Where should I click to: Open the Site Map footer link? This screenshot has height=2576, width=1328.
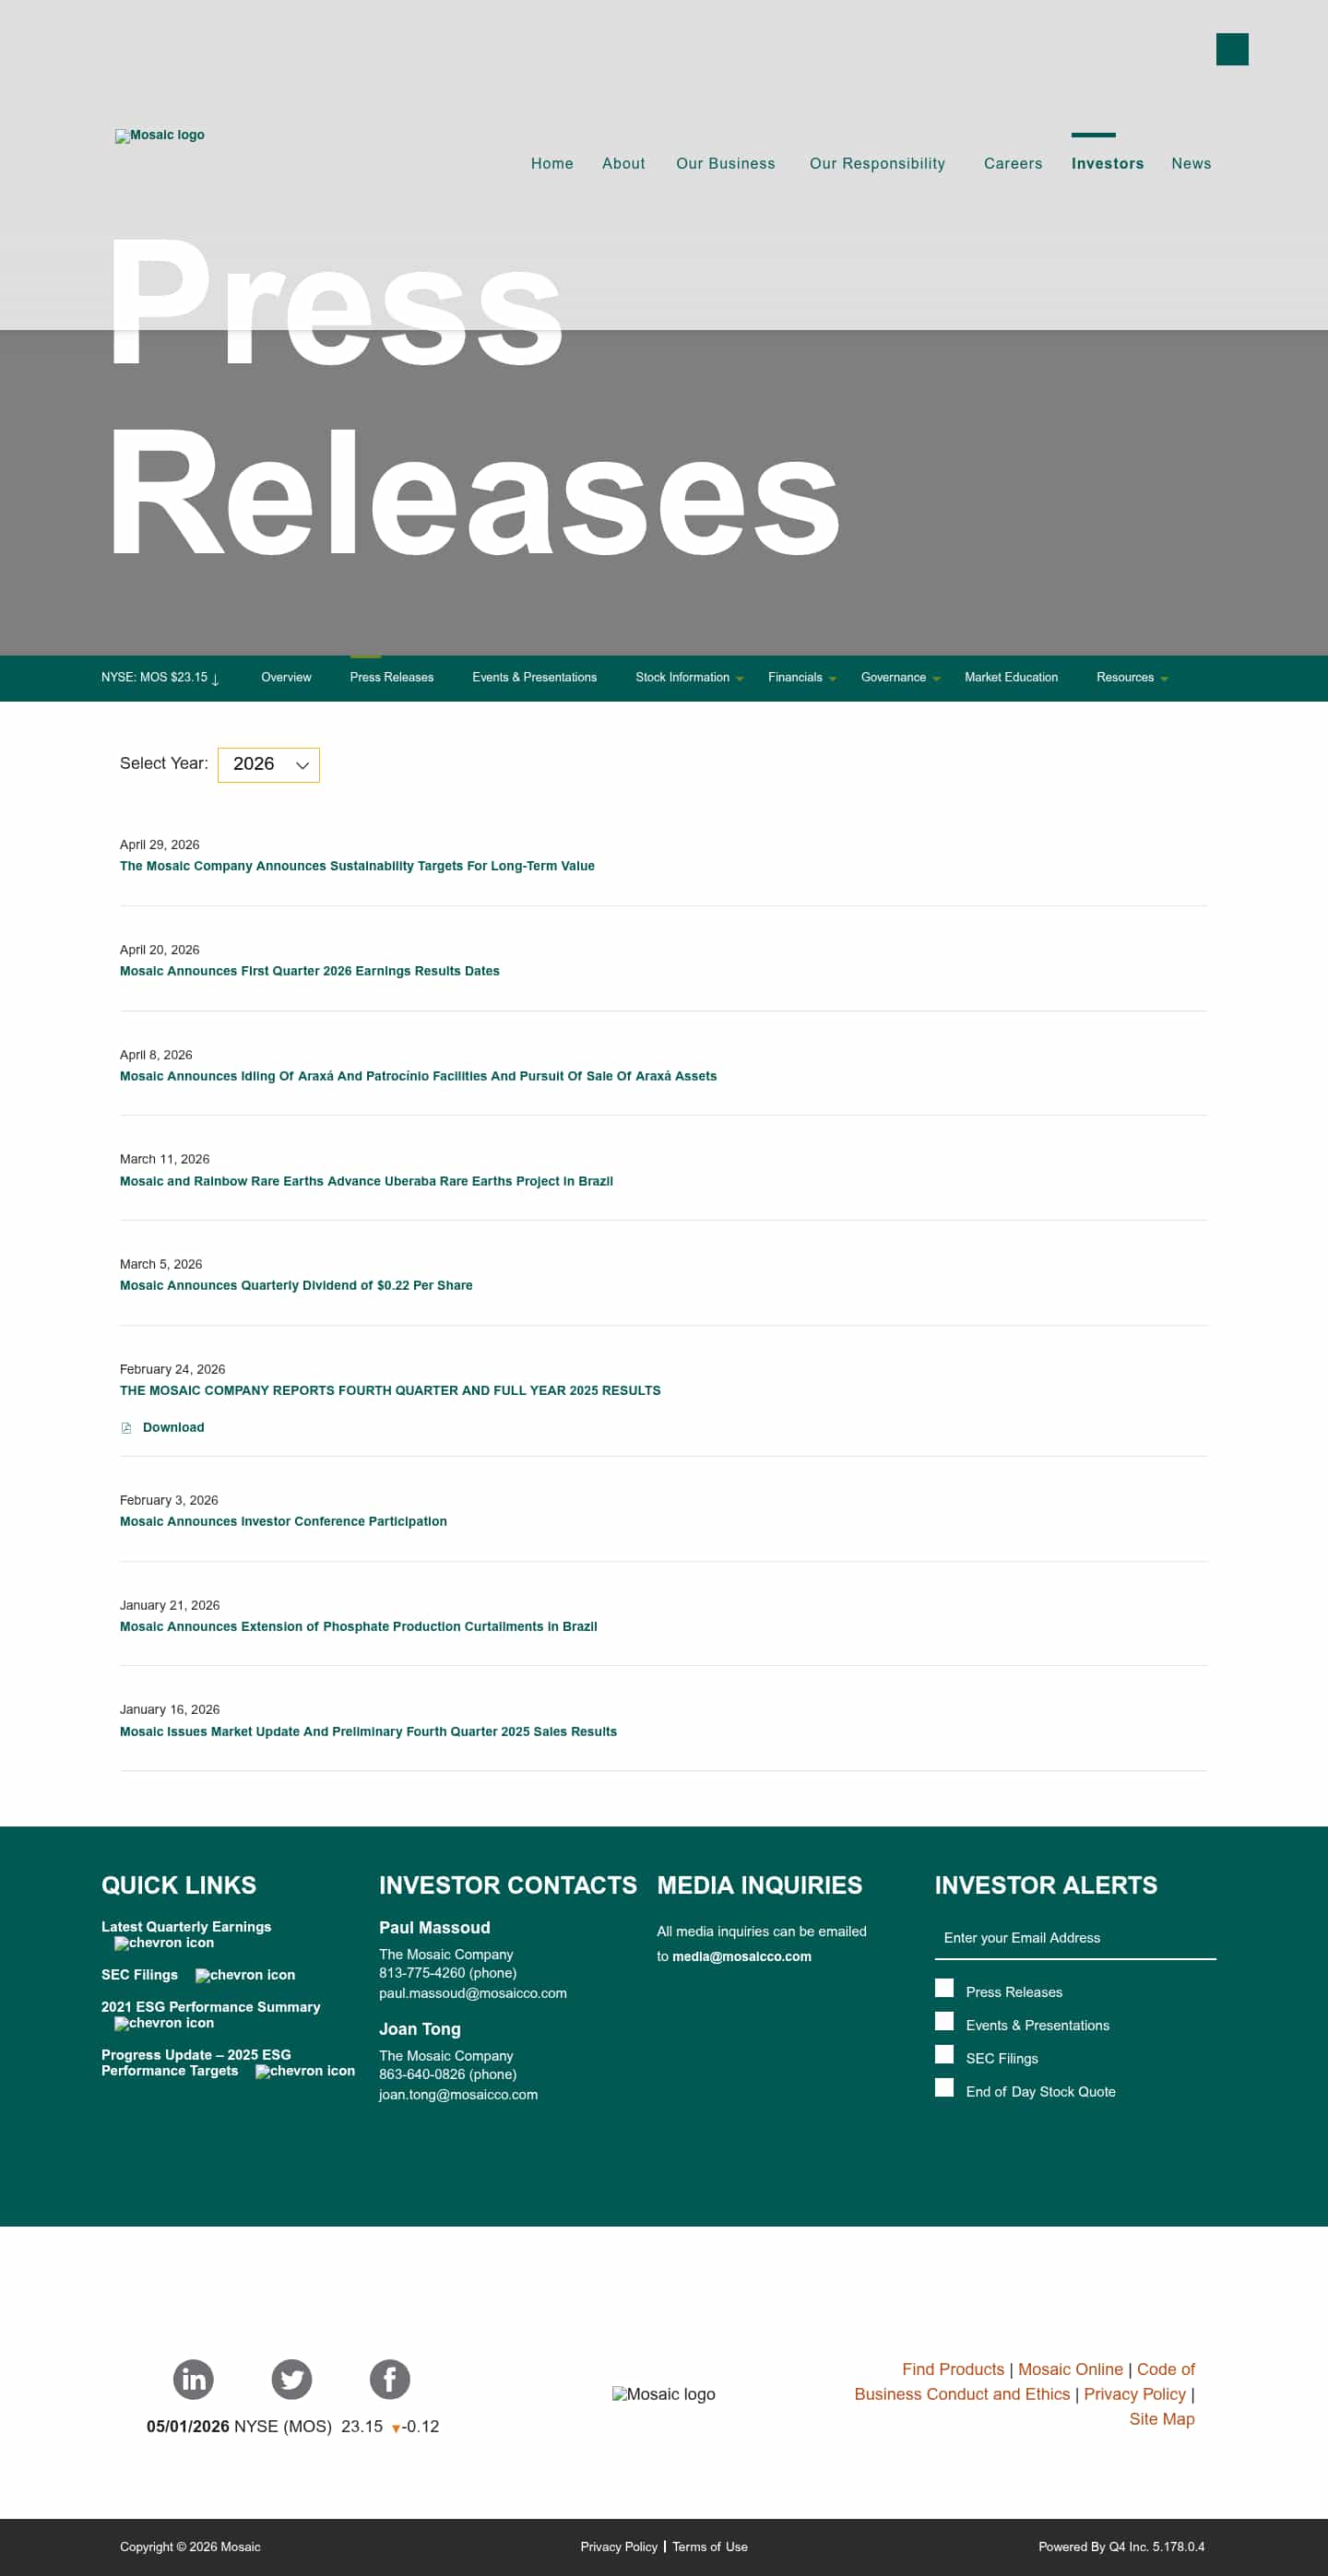click(1162, 2419)
